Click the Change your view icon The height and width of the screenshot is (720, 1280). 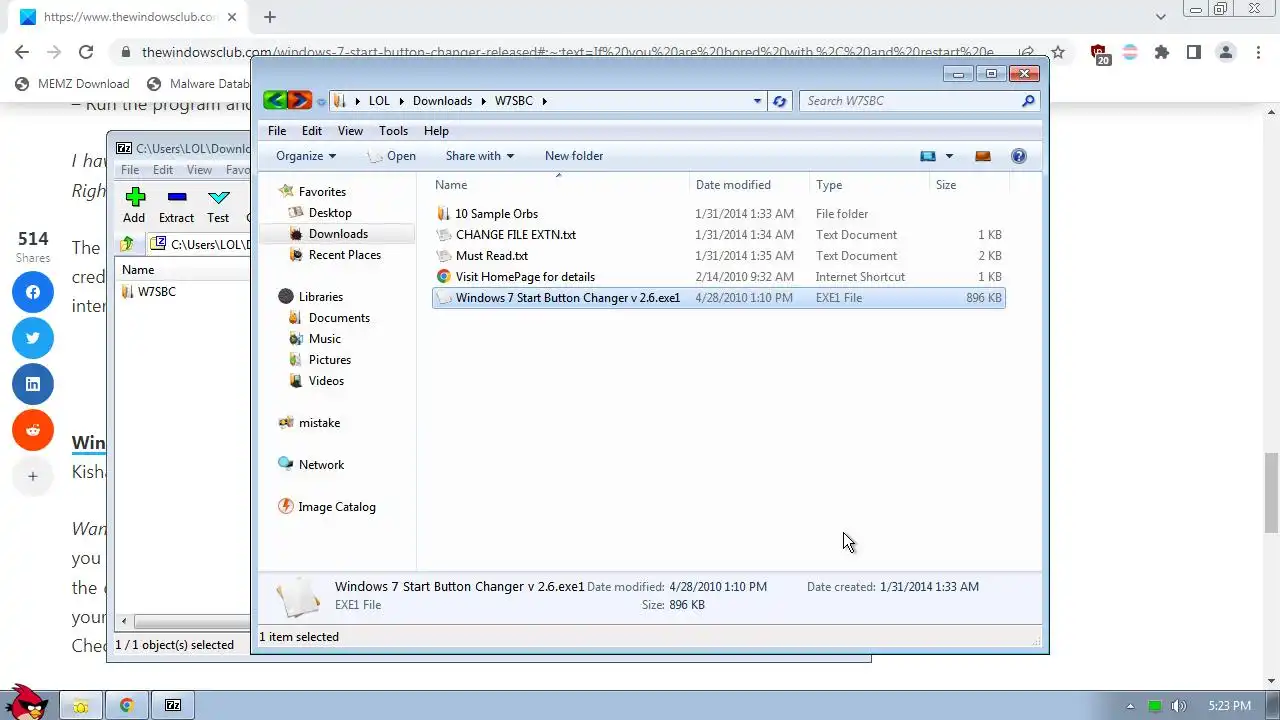pos(928,156)
